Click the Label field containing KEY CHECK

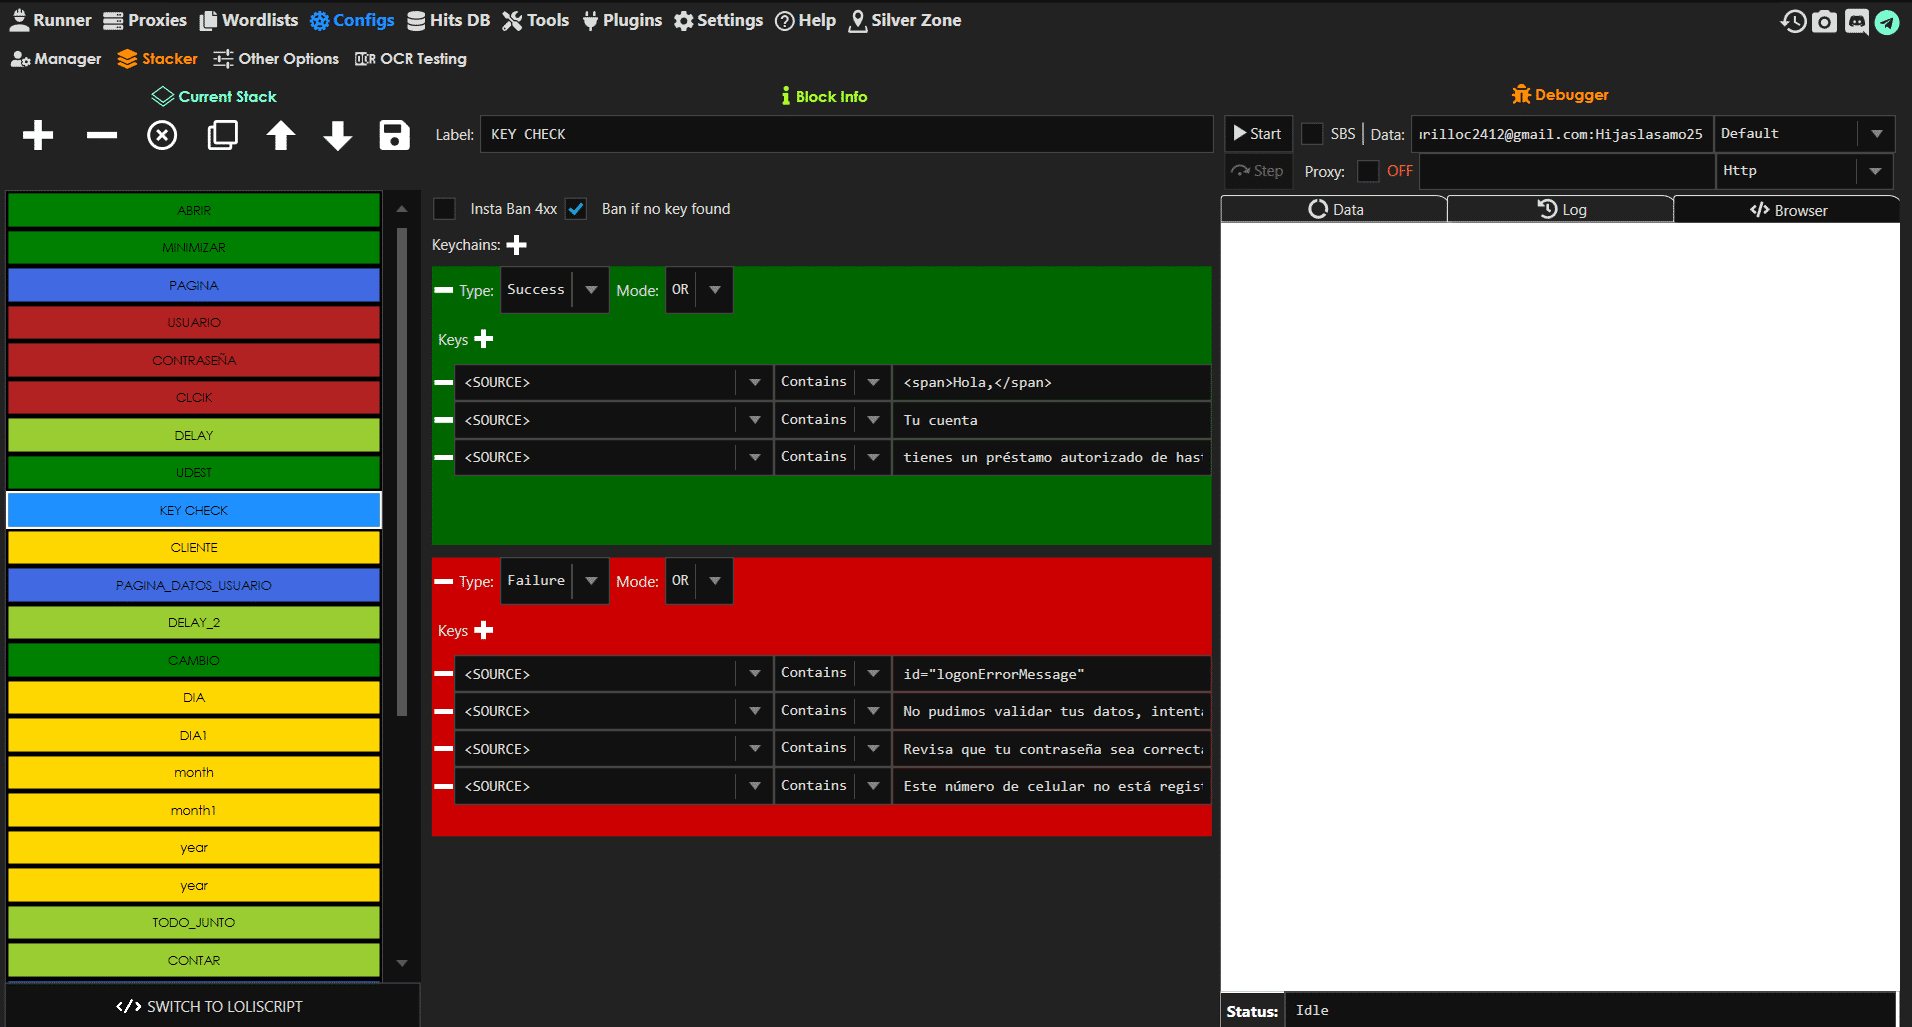pos(846,134)
